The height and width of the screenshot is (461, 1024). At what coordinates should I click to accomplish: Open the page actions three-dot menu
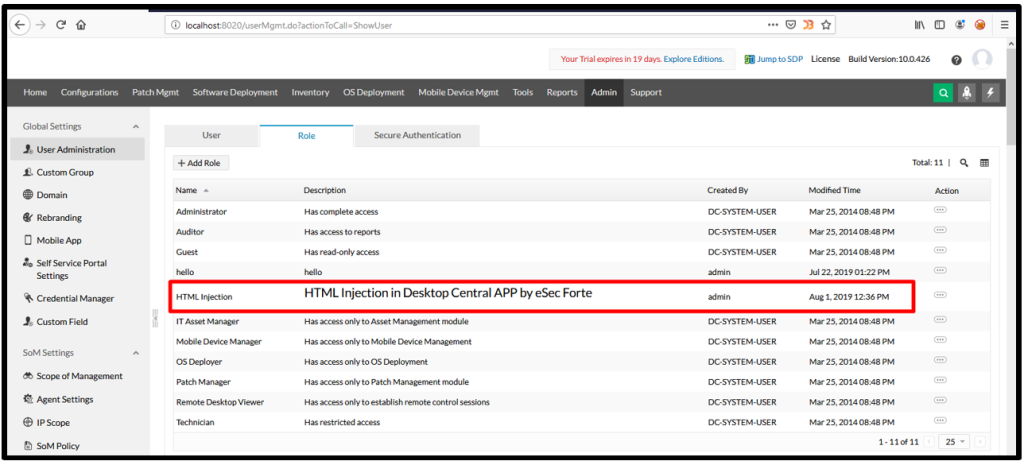(x=773, y=25)
